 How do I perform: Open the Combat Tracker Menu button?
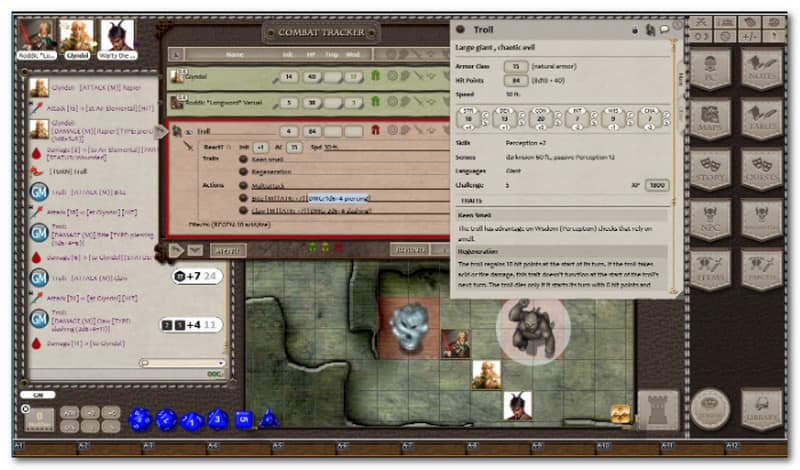[x=228, y=251]
